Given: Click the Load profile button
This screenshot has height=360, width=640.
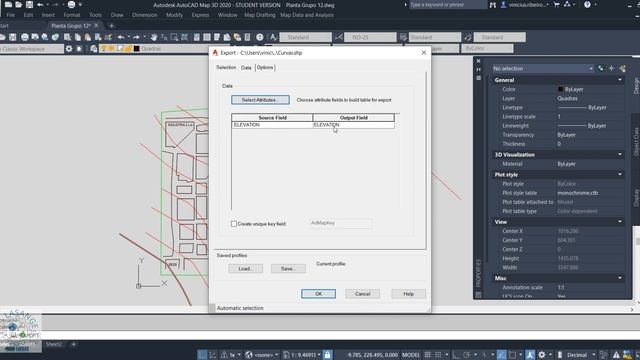Looking at the screenshot, I should (245, 269).
